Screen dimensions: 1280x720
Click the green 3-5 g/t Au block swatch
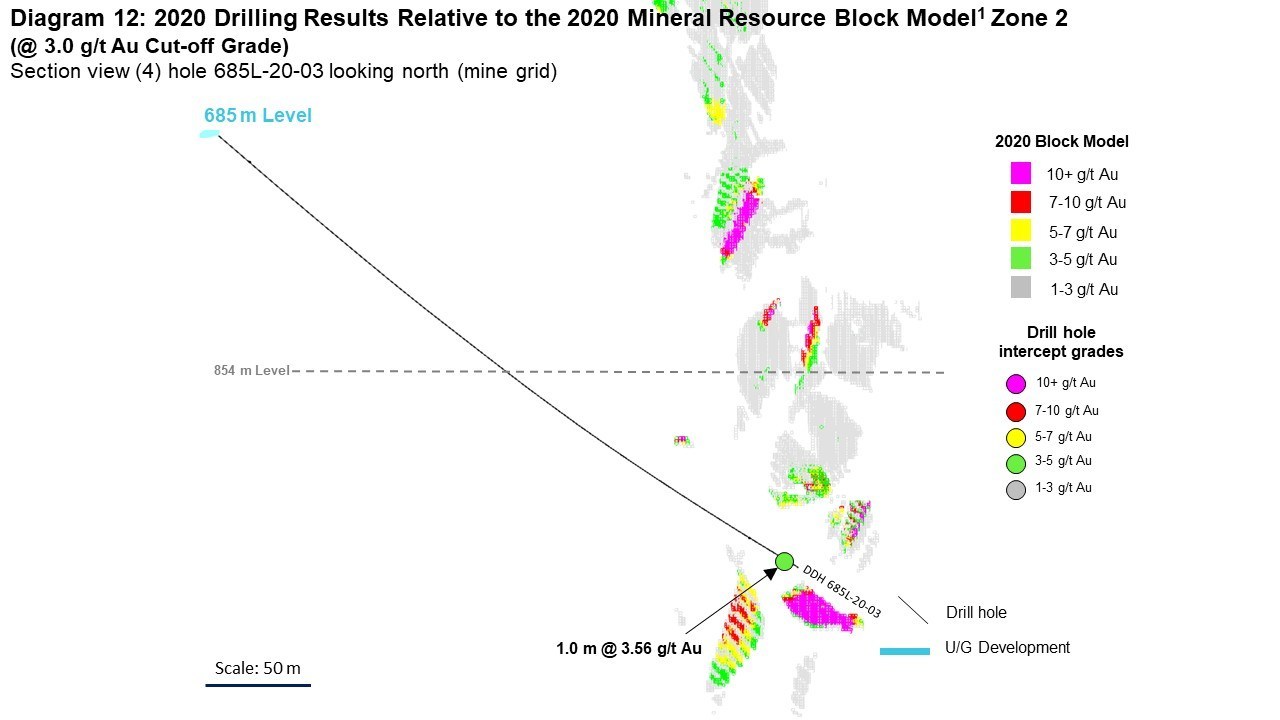click(1021, 259)
